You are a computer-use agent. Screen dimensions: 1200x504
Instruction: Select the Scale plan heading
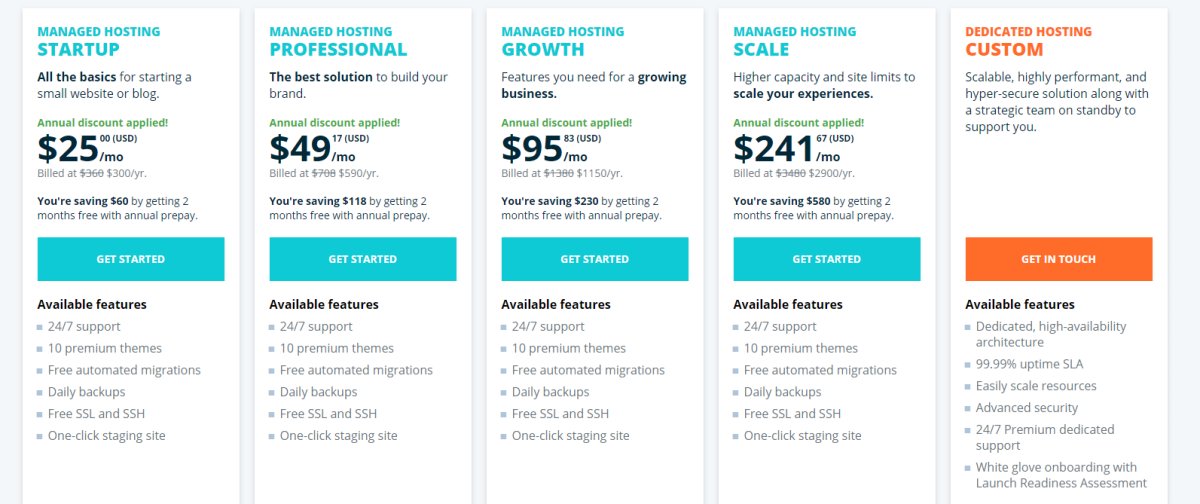click(x=761, y=49)
